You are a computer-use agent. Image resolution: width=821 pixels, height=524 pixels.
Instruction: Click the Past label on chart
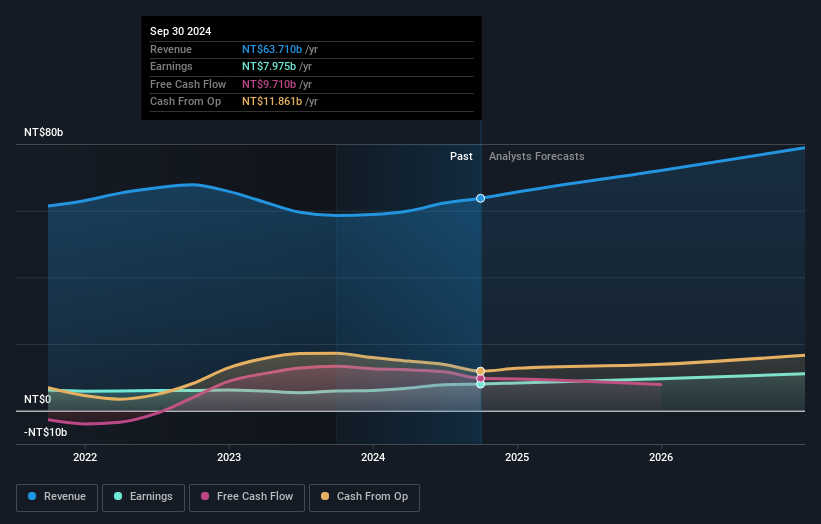click(x=461, y=156)
